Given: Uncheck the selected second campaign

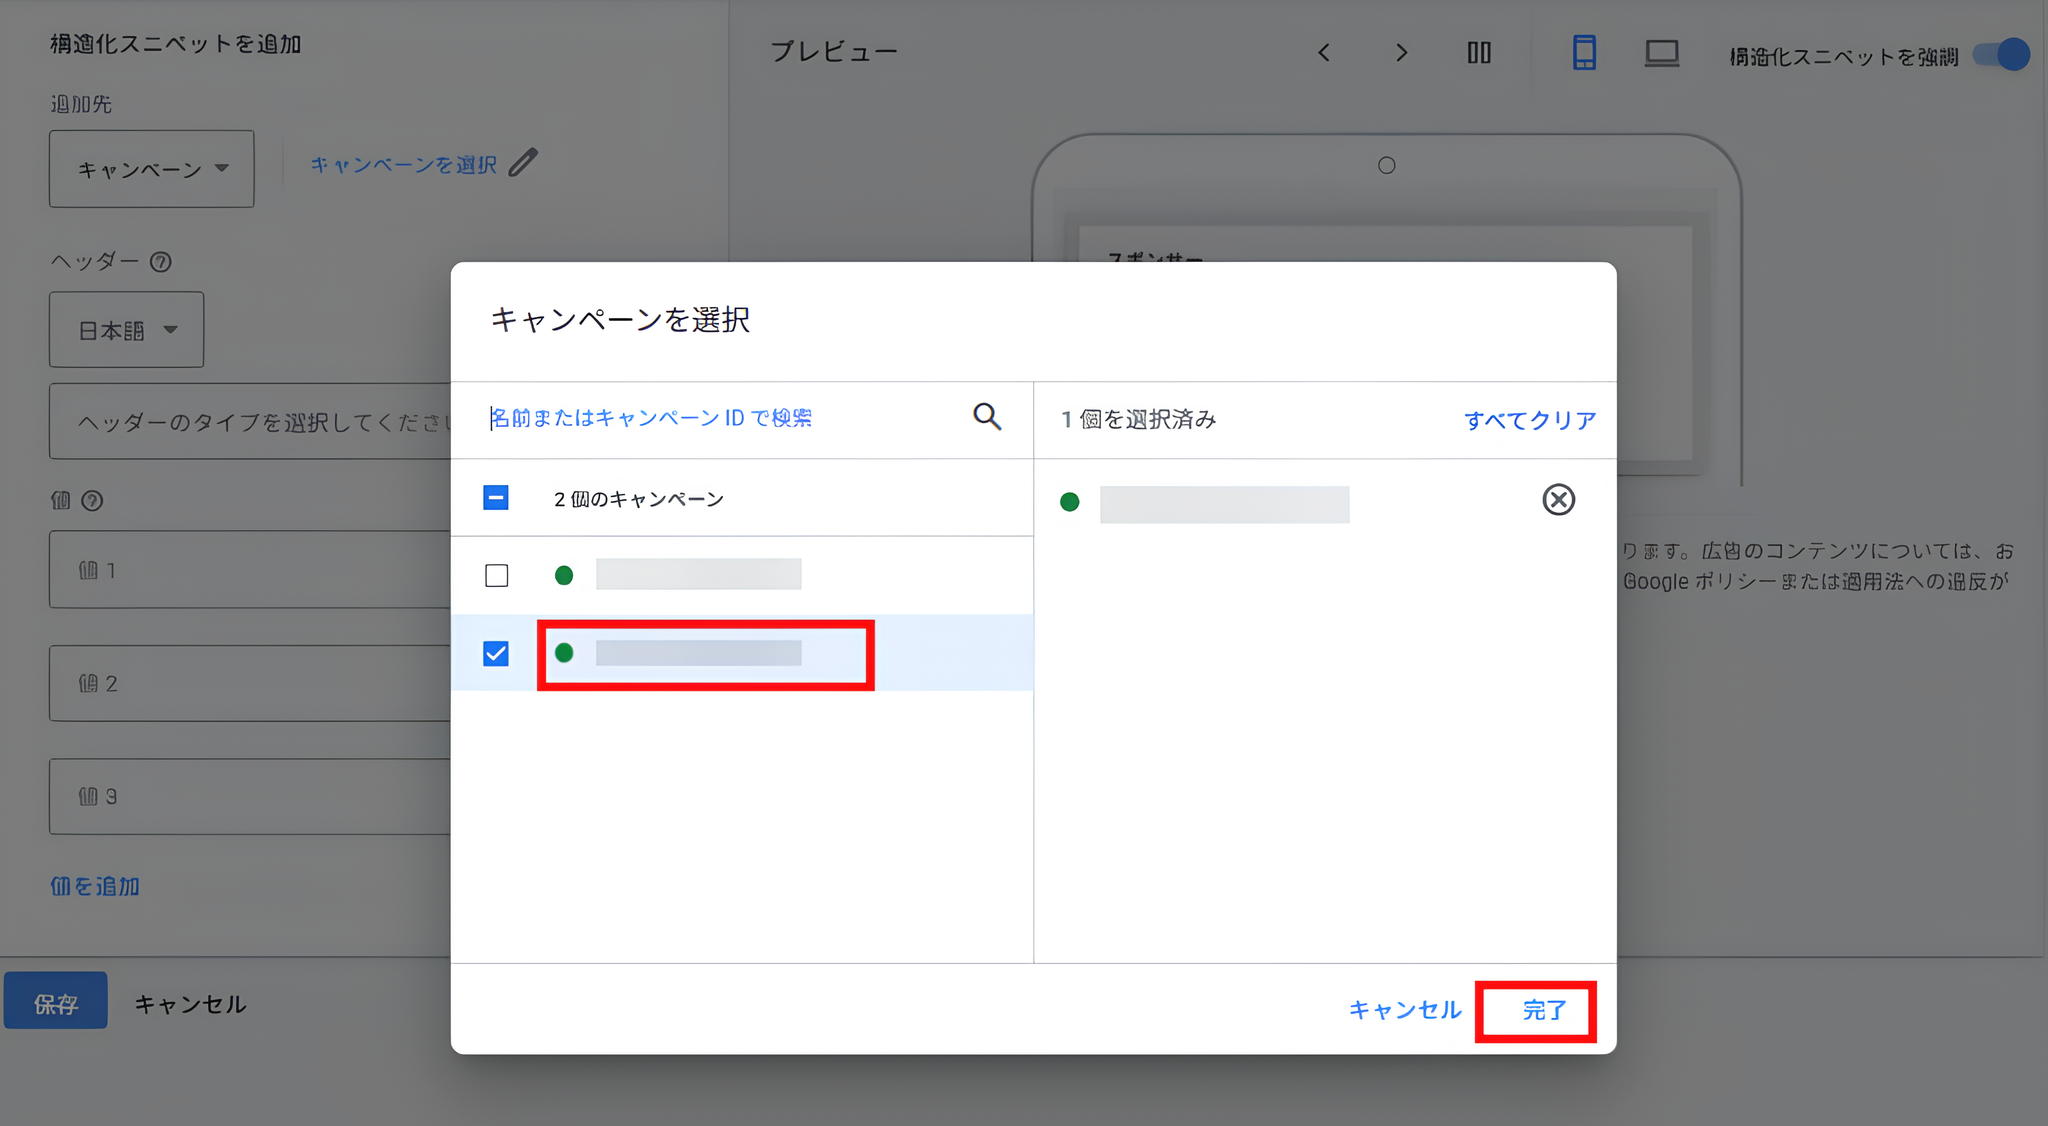Looking at the screenshot, I should pos(497,653).
